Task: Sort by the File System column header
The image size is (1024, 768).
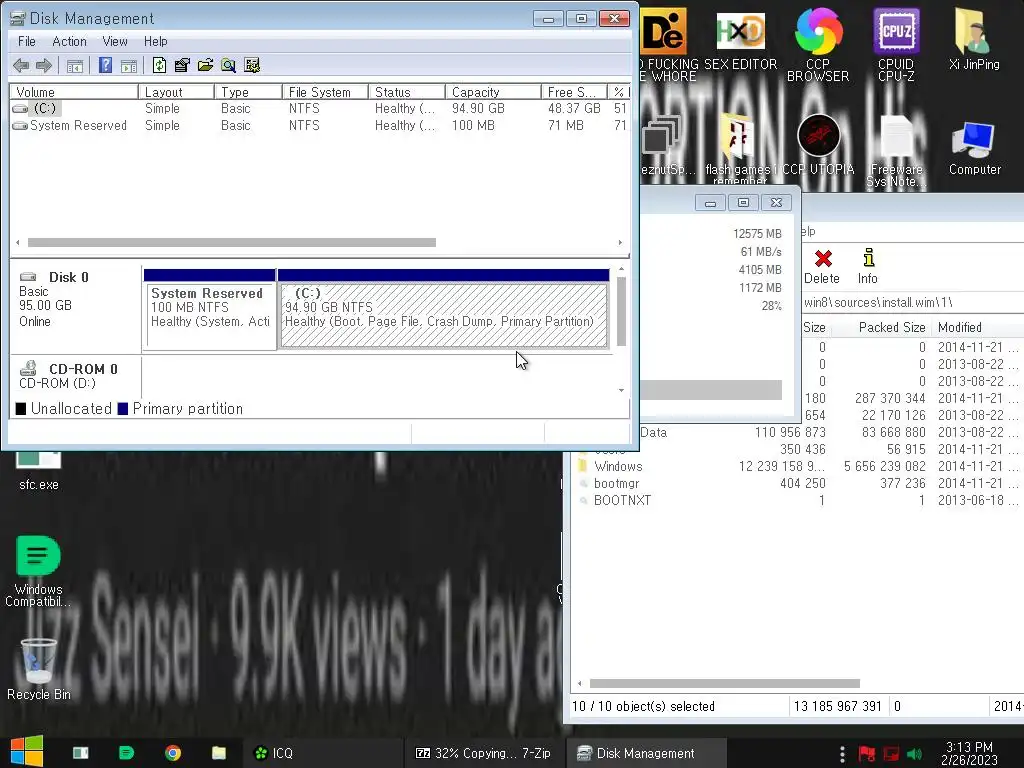Action: [325, 92]
